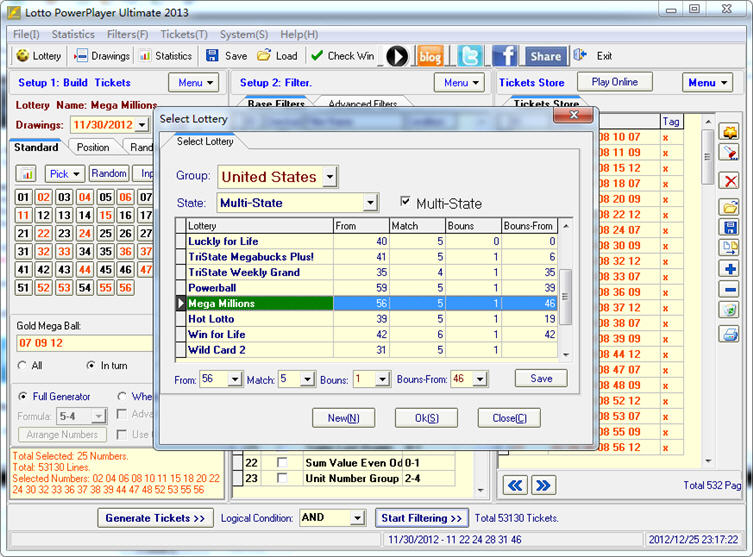This screenshot has height=557, width=753.
Task: Click Generate Tickets button
Action: click(x=155, y=518)
